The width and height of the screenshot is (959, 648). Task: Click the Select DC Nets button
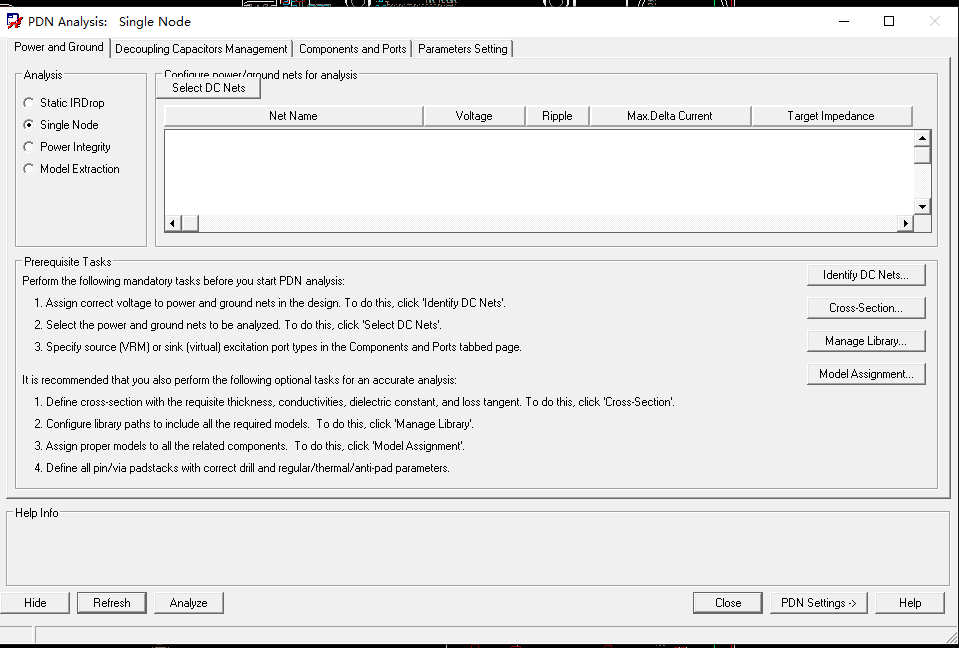pyautogui.click(x=207, y=87)
